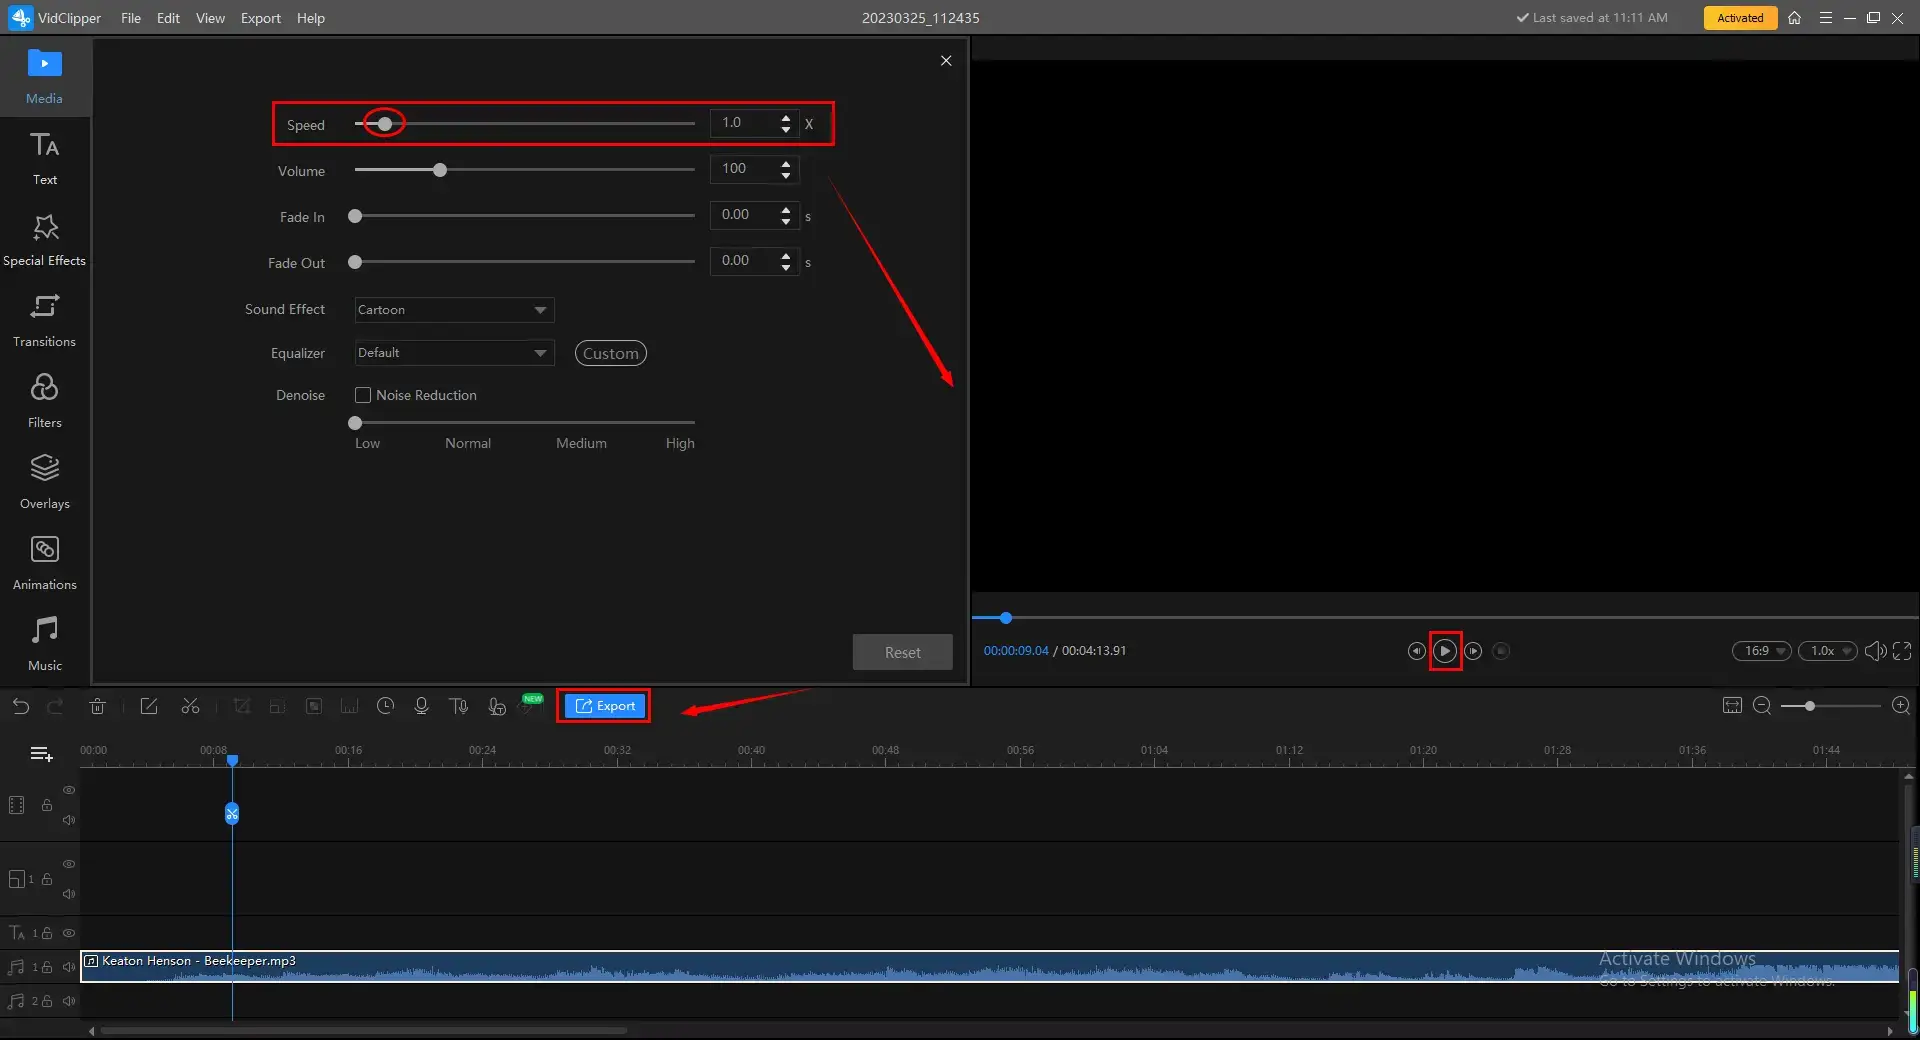Start voice-over recording with microphone icon

421,706
